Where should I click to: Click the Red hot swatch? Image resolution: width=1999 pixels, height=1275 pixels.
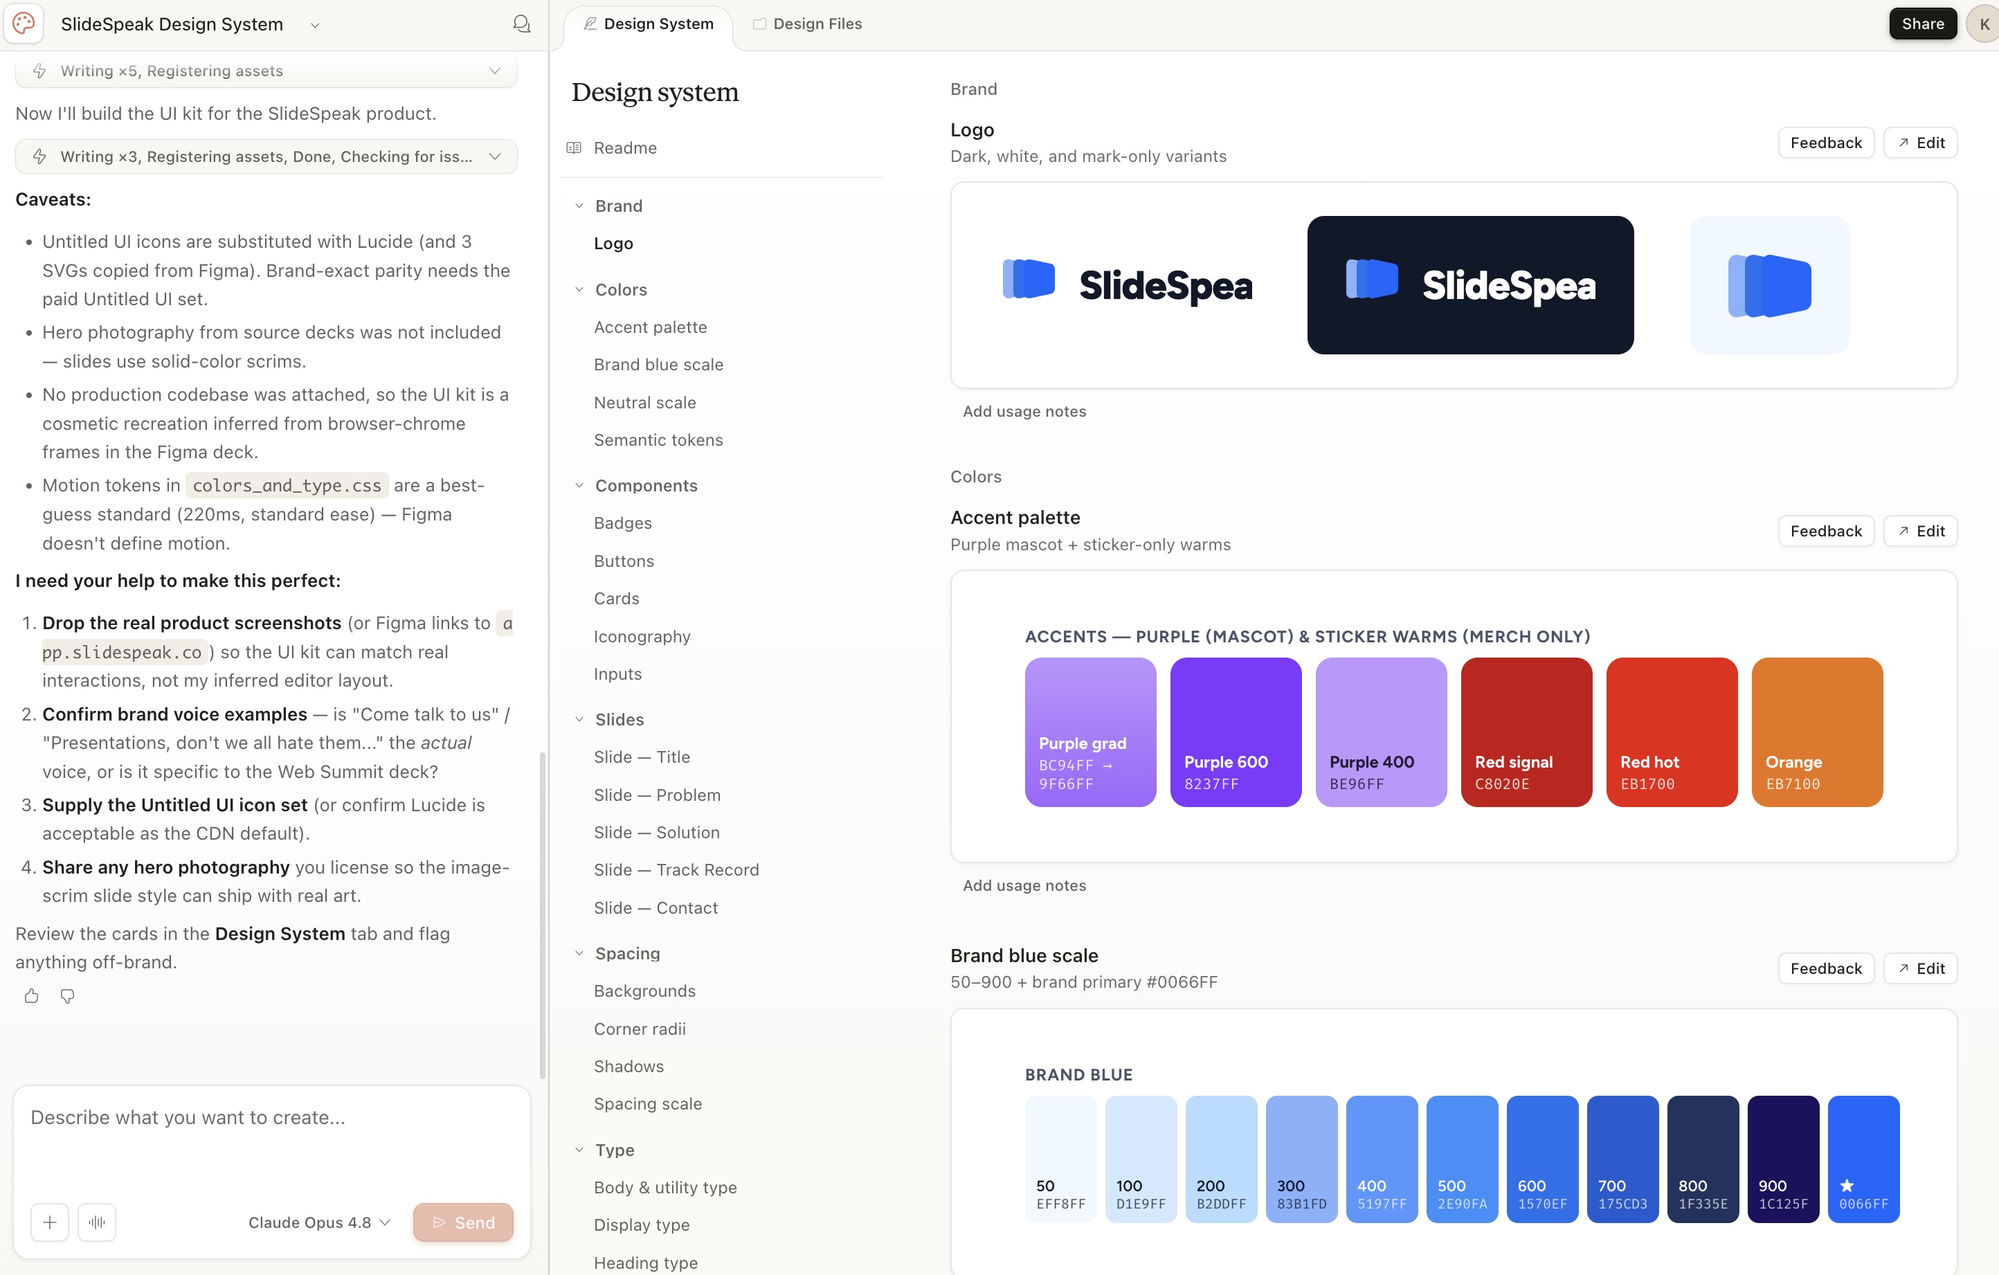click(x=1672, y=732)
